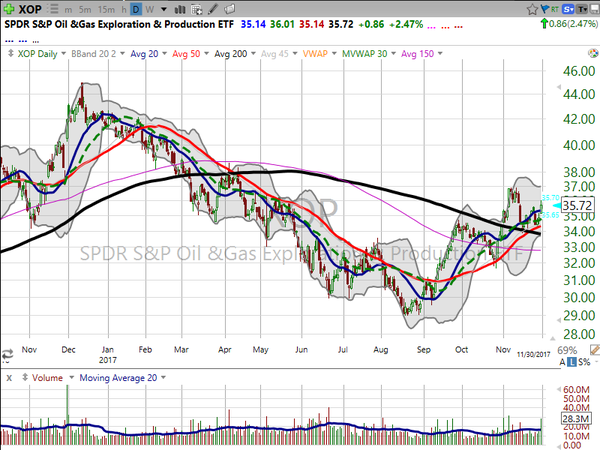600x450 pixels.
Task: Click the refresh arrows icon below the chart
Action: (x=7, y=355)
